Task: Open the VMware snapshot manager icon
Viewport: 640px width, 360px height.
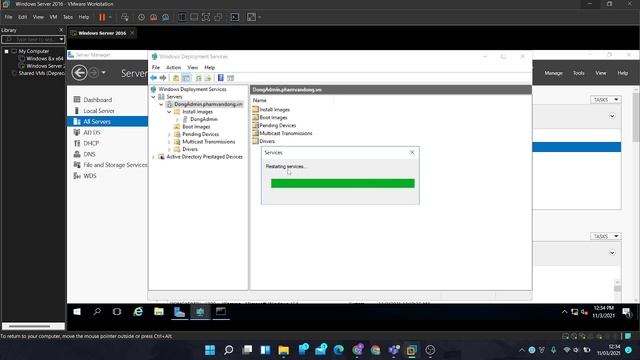Action: coord(166,17)
